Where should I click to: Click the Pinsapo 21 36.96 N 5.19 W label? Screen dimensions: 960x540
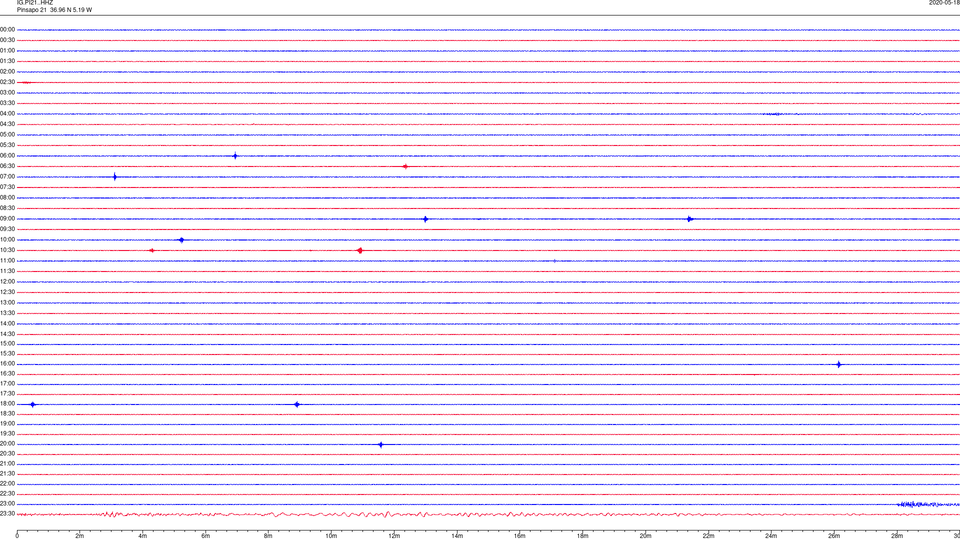pyautogui.click(x=54, y=10)
